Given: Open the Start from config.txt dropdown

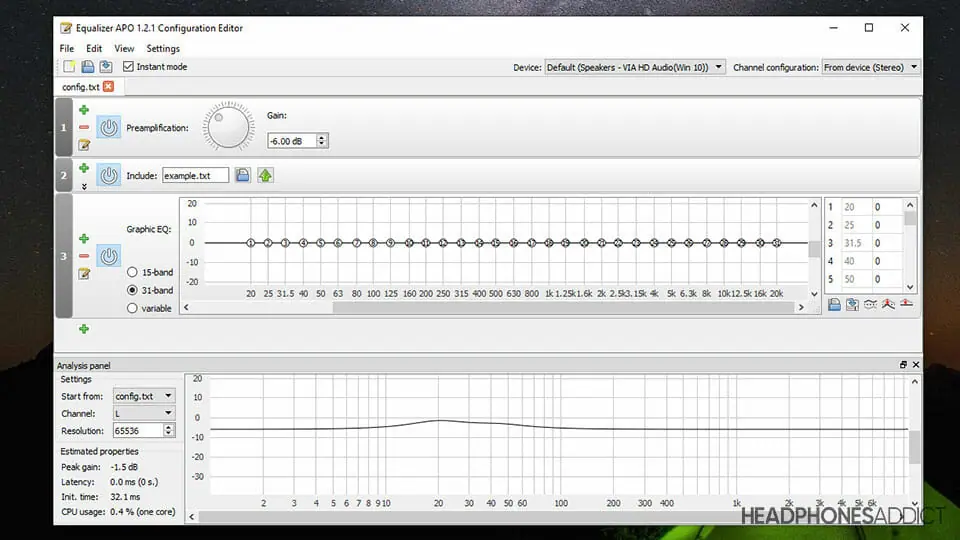Looking at the screenshot, I should [x=143, y=396].
